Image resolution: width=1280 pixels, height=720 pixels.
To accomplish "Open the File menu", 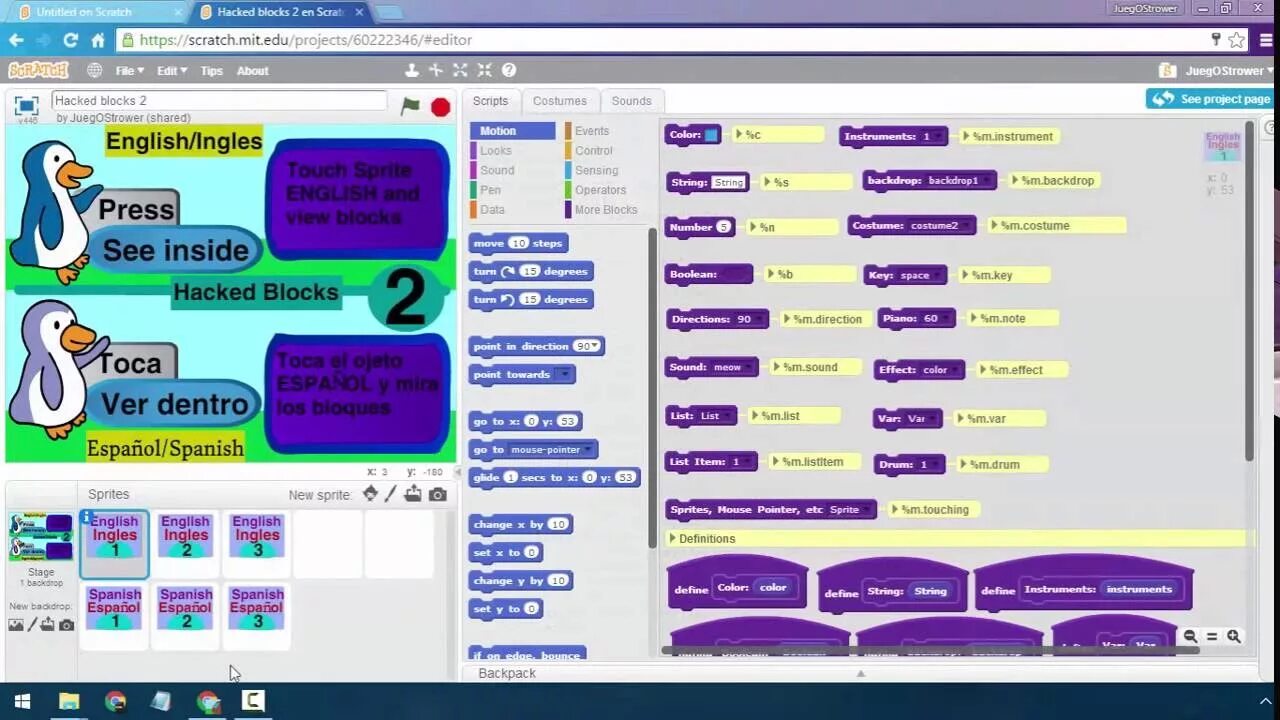I will click(130, 70).
